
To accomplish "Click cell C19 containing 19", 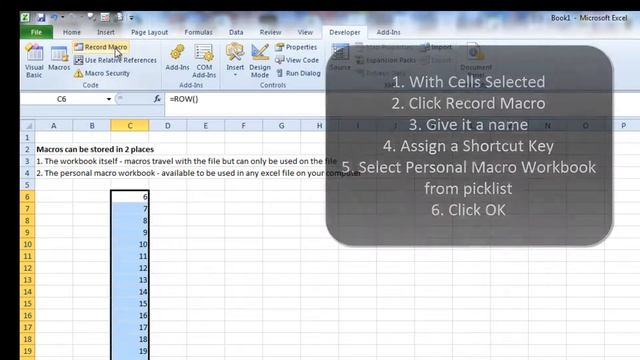I will pos(130,351).
